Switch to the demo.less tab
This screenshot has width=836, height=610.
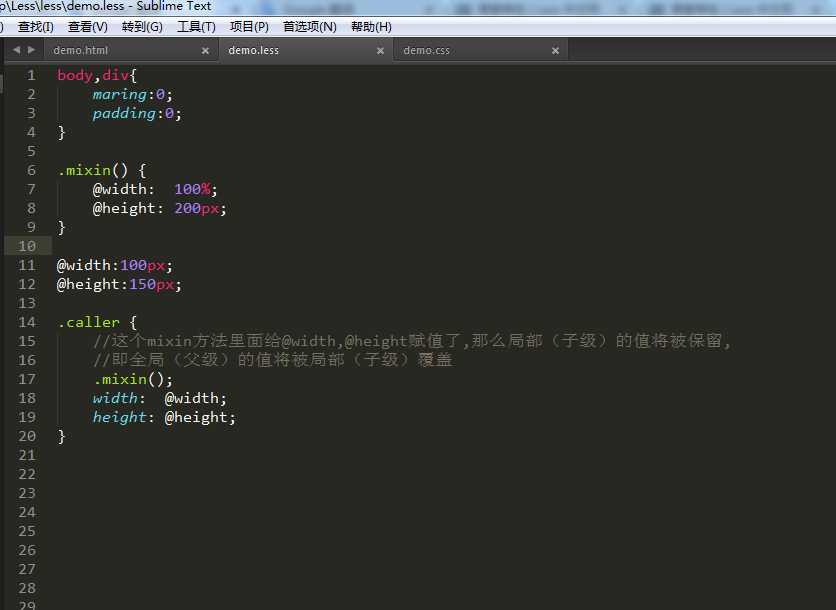click(x=306, y=50)
